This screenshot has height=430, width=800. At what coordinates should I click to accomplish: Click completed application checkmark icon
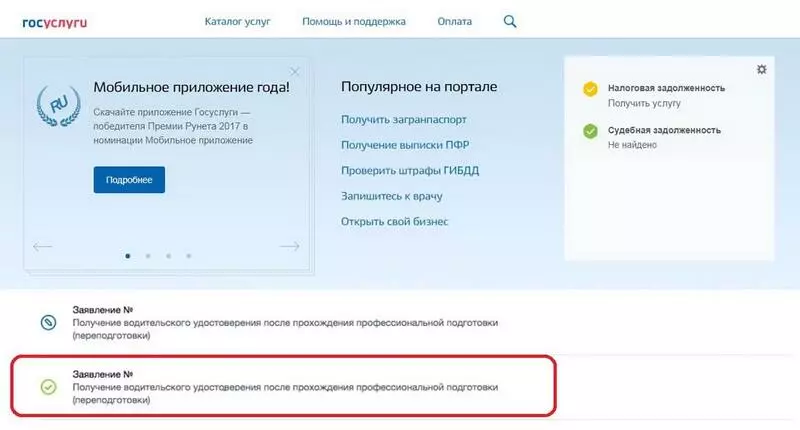tap(48, 387)
